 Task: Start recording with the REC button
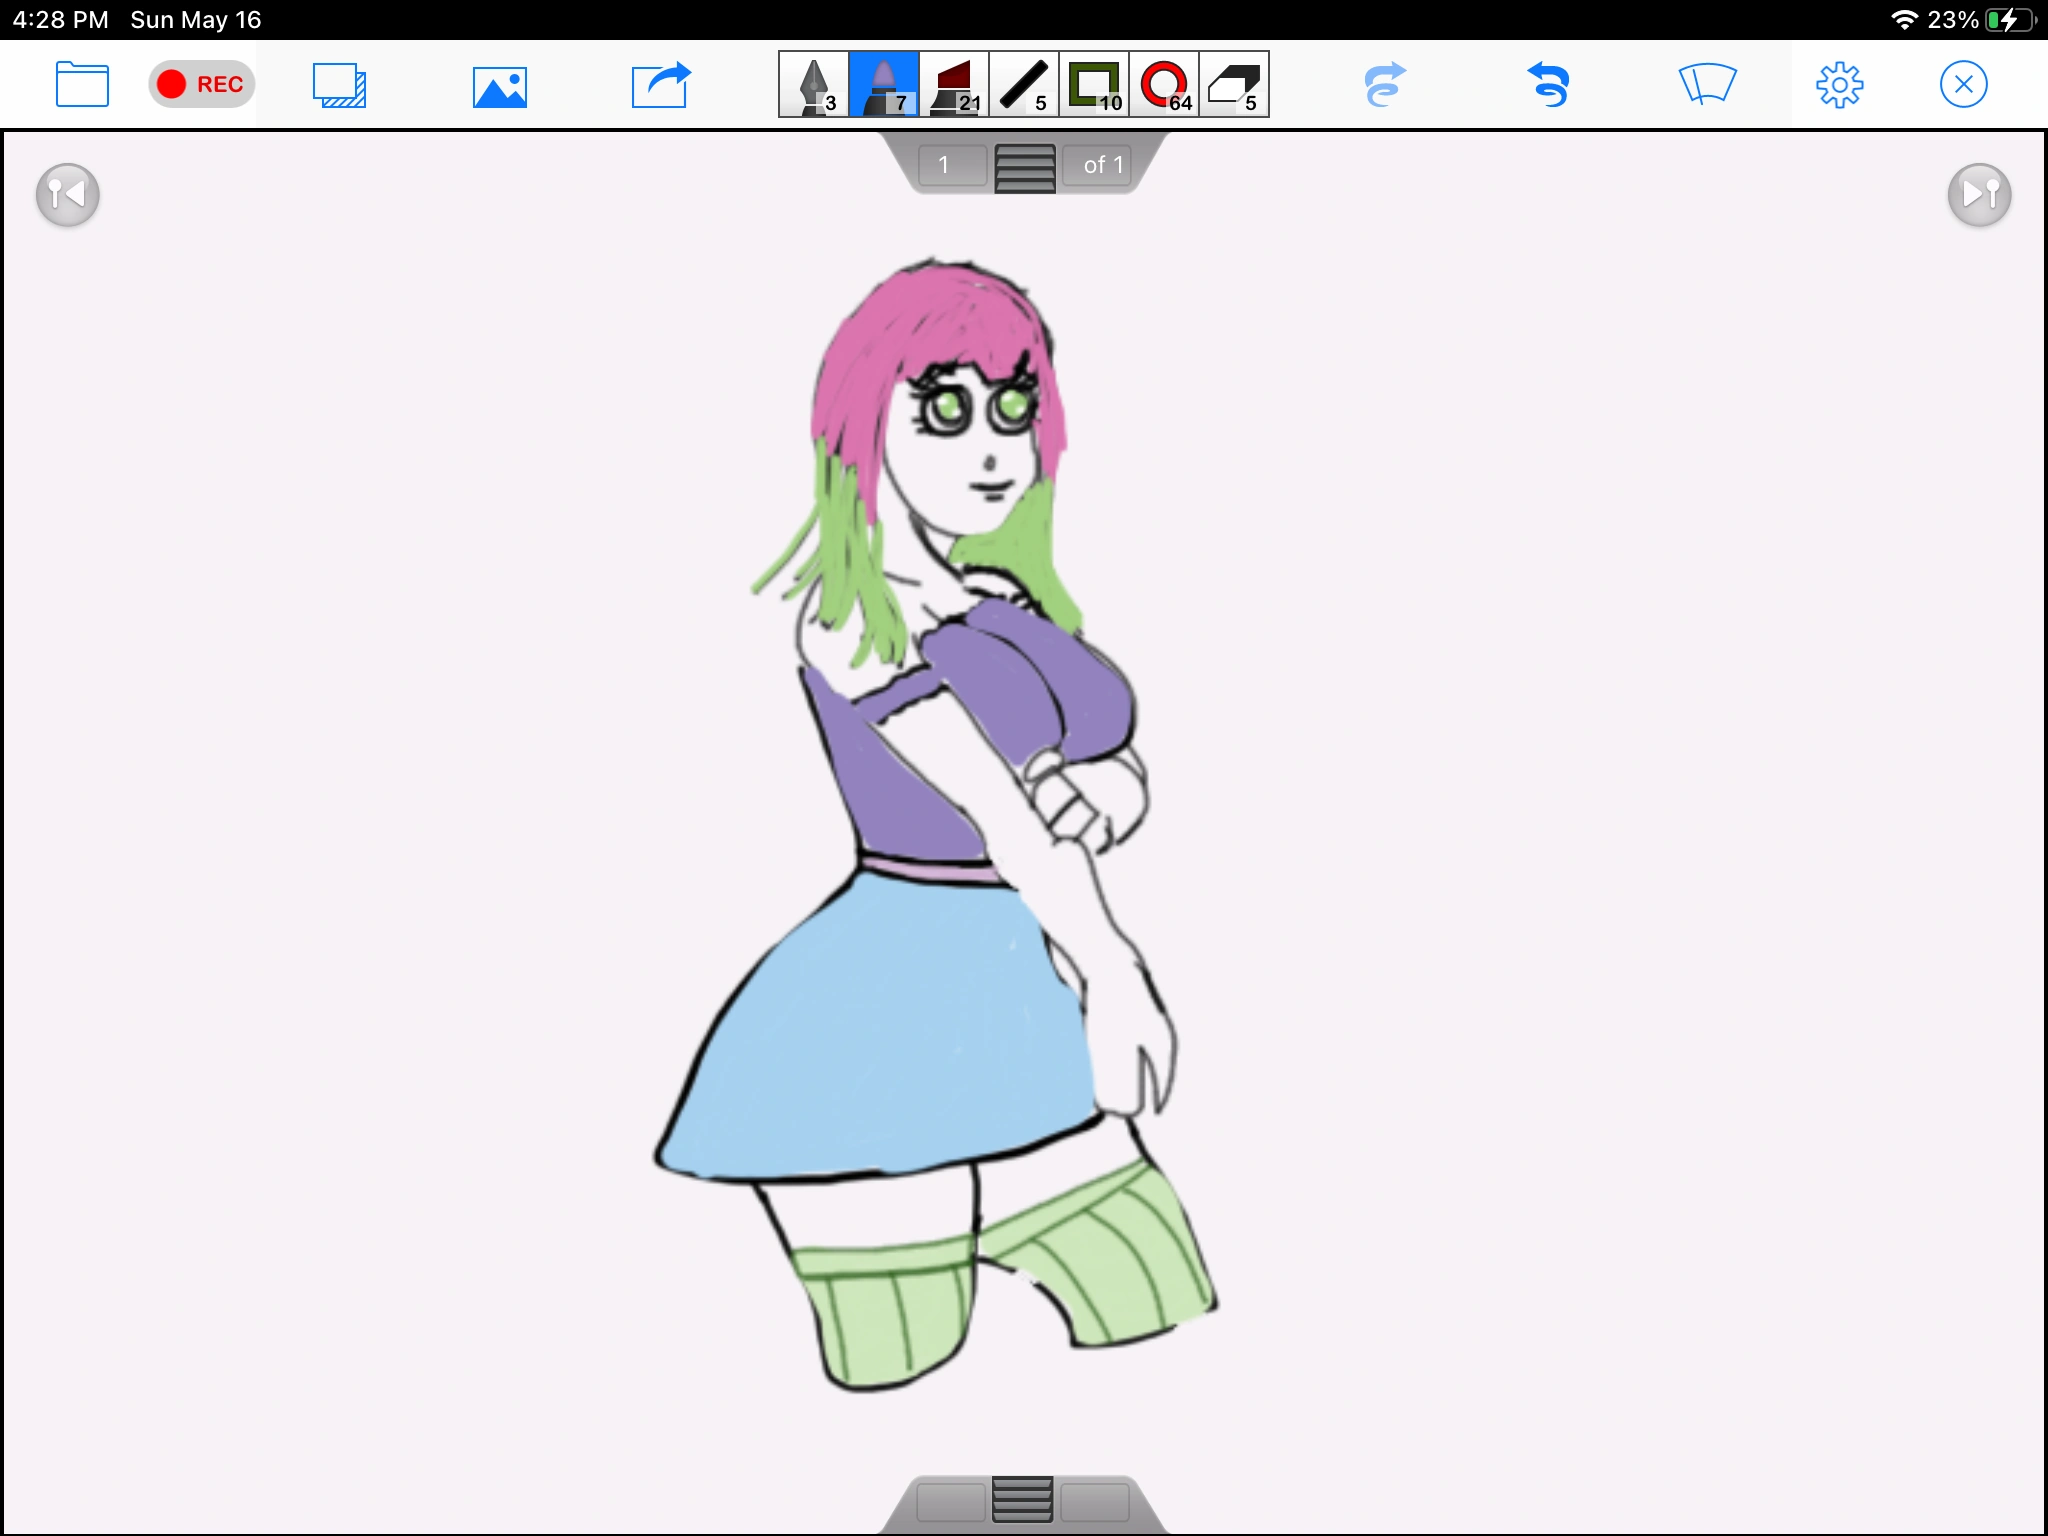point(202,84)
